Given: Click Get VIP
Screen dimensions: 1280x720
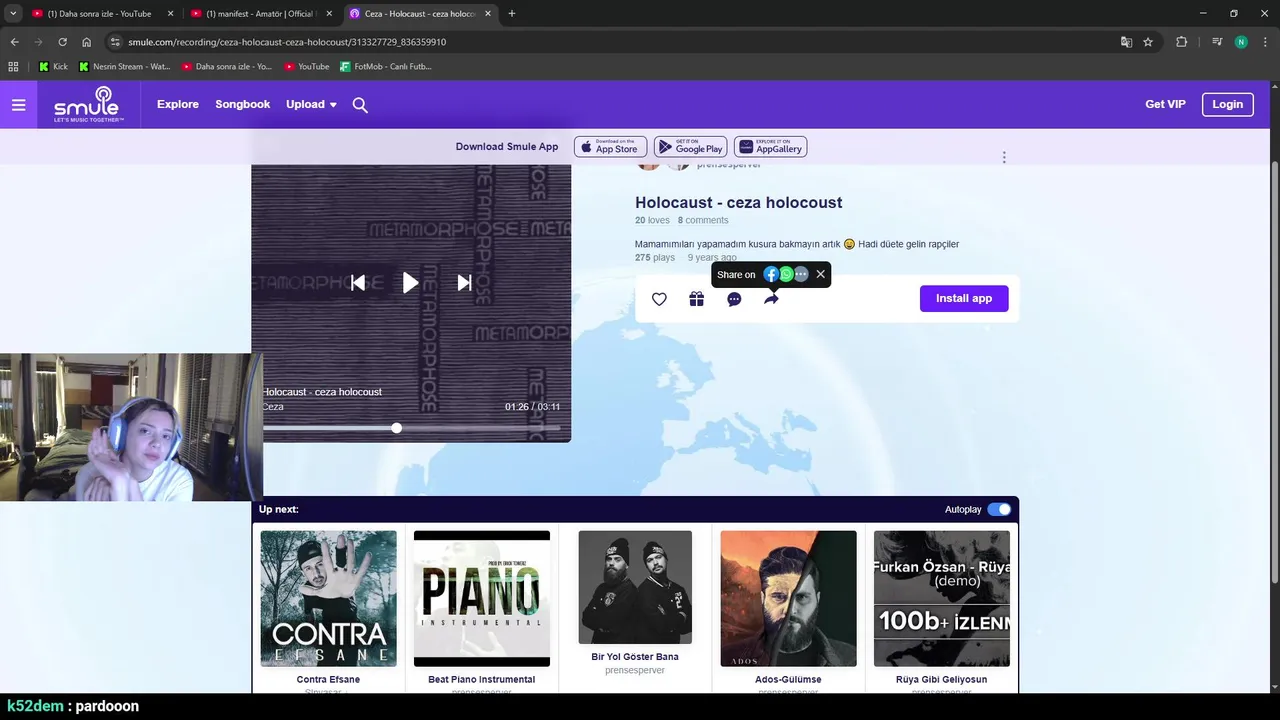Looking at the screenshot, I should pyautogui.click(x=1165, y=104).
